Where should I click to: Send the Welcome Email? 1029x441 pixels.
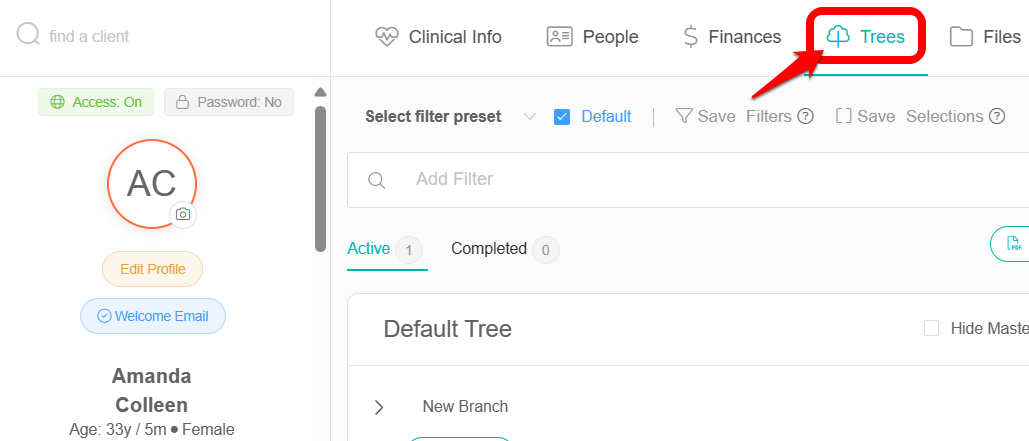(153, 316)
